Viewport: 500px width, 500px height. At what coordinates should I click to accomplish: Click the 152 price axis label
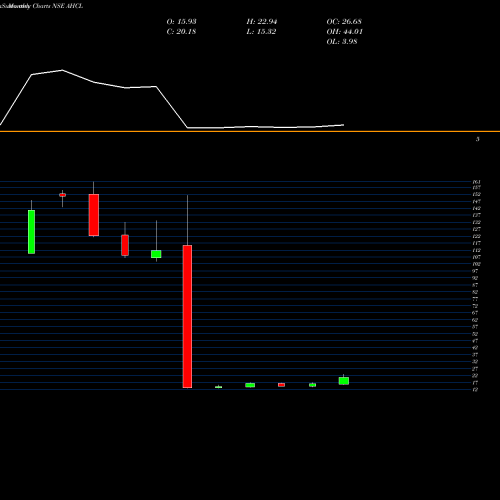point(476,194)
